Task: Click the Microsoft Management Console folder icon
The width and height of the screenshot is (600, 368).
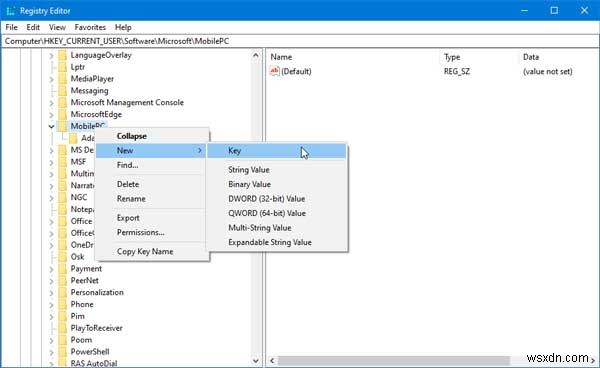Action: click(62, 103)
